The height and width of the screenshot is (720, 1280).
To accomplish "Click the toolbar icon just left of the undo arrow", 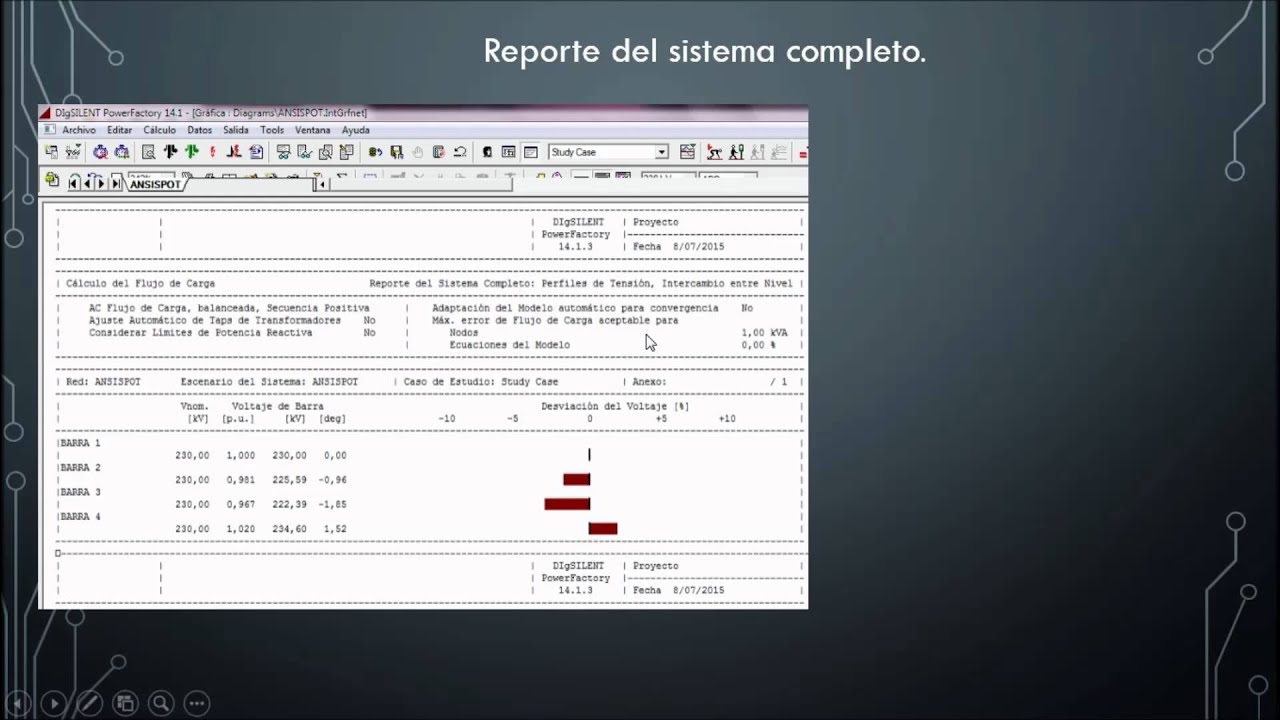I will (439, 152).
